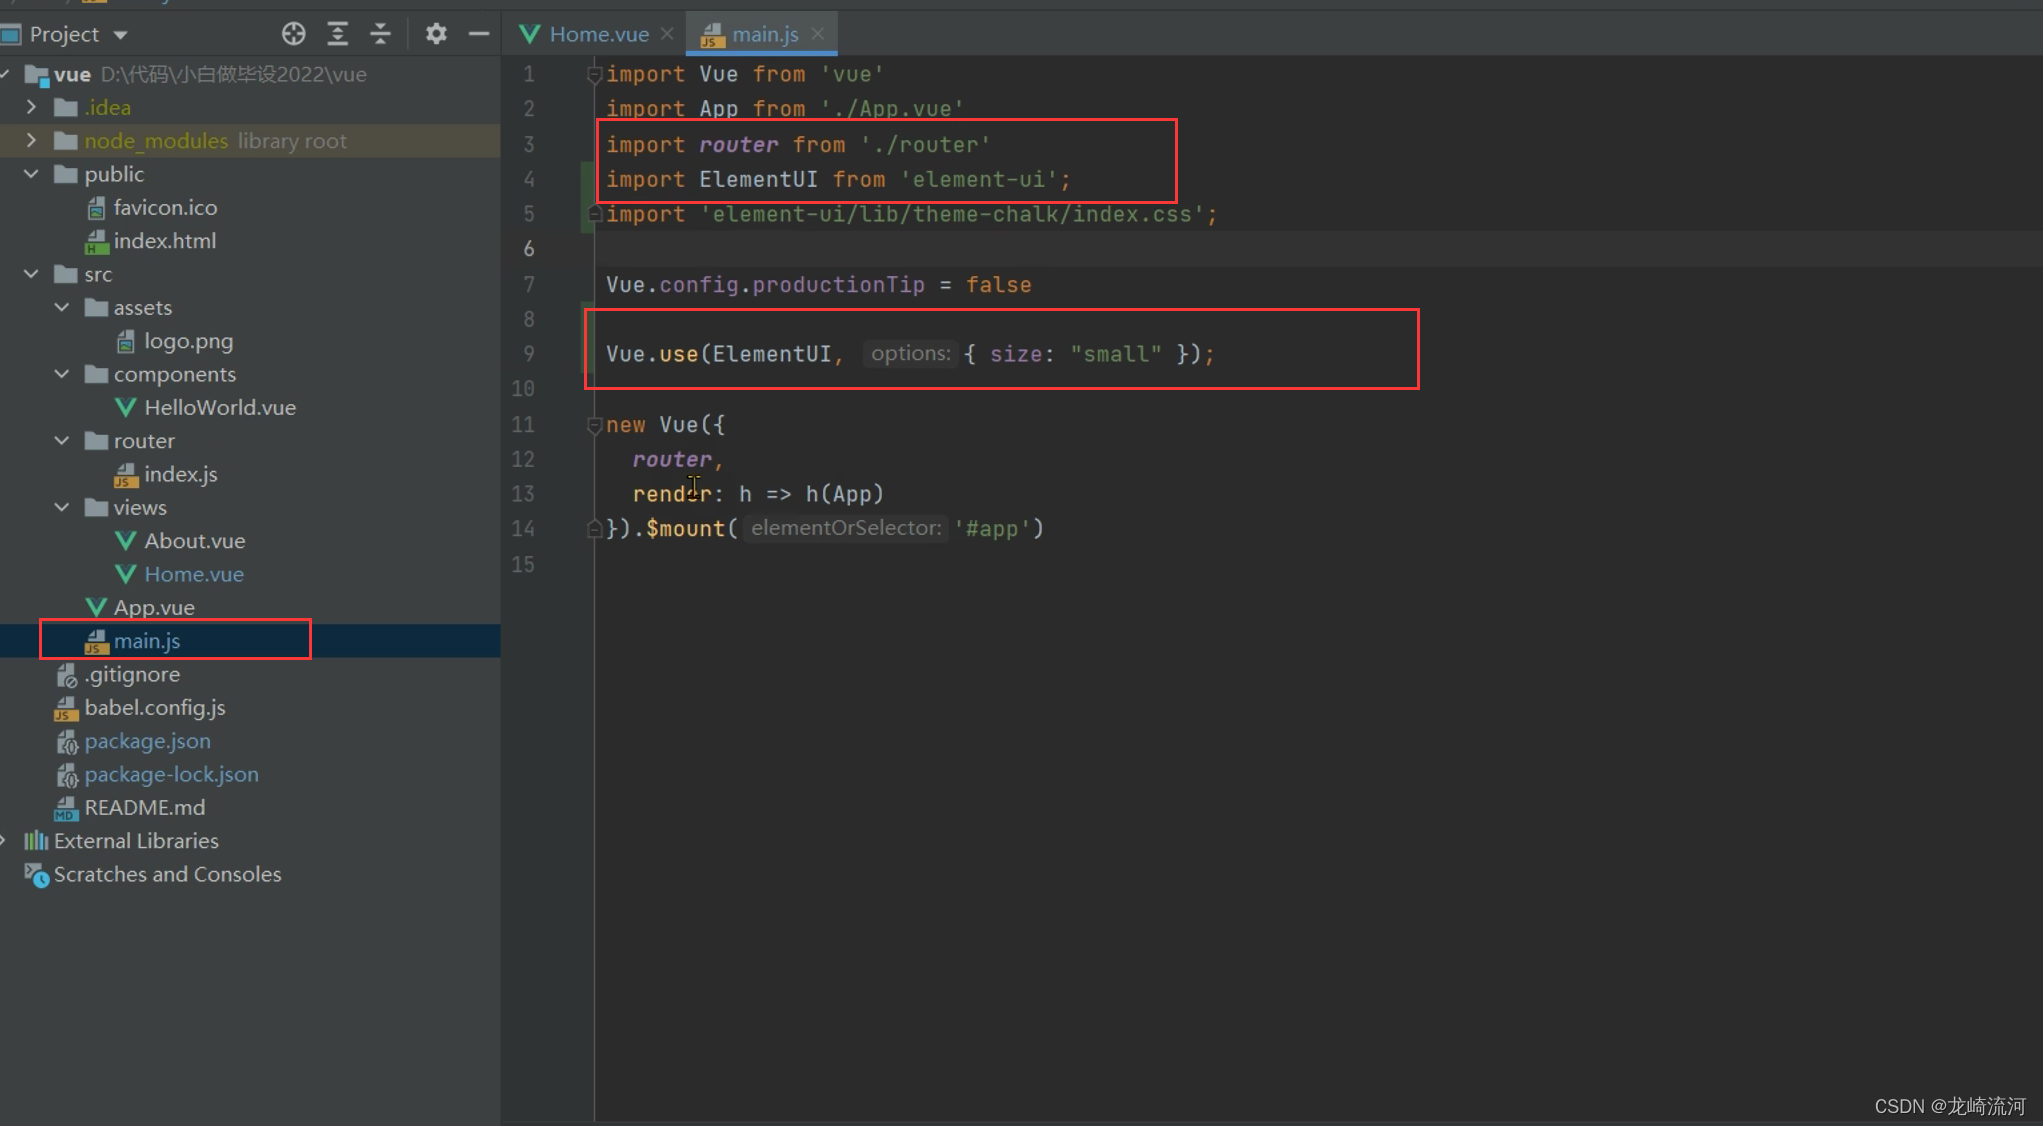Close the Home.vue tab
Viewport: 2043px width, 1126px height.
pyautogui.click(x=667, y=34)
